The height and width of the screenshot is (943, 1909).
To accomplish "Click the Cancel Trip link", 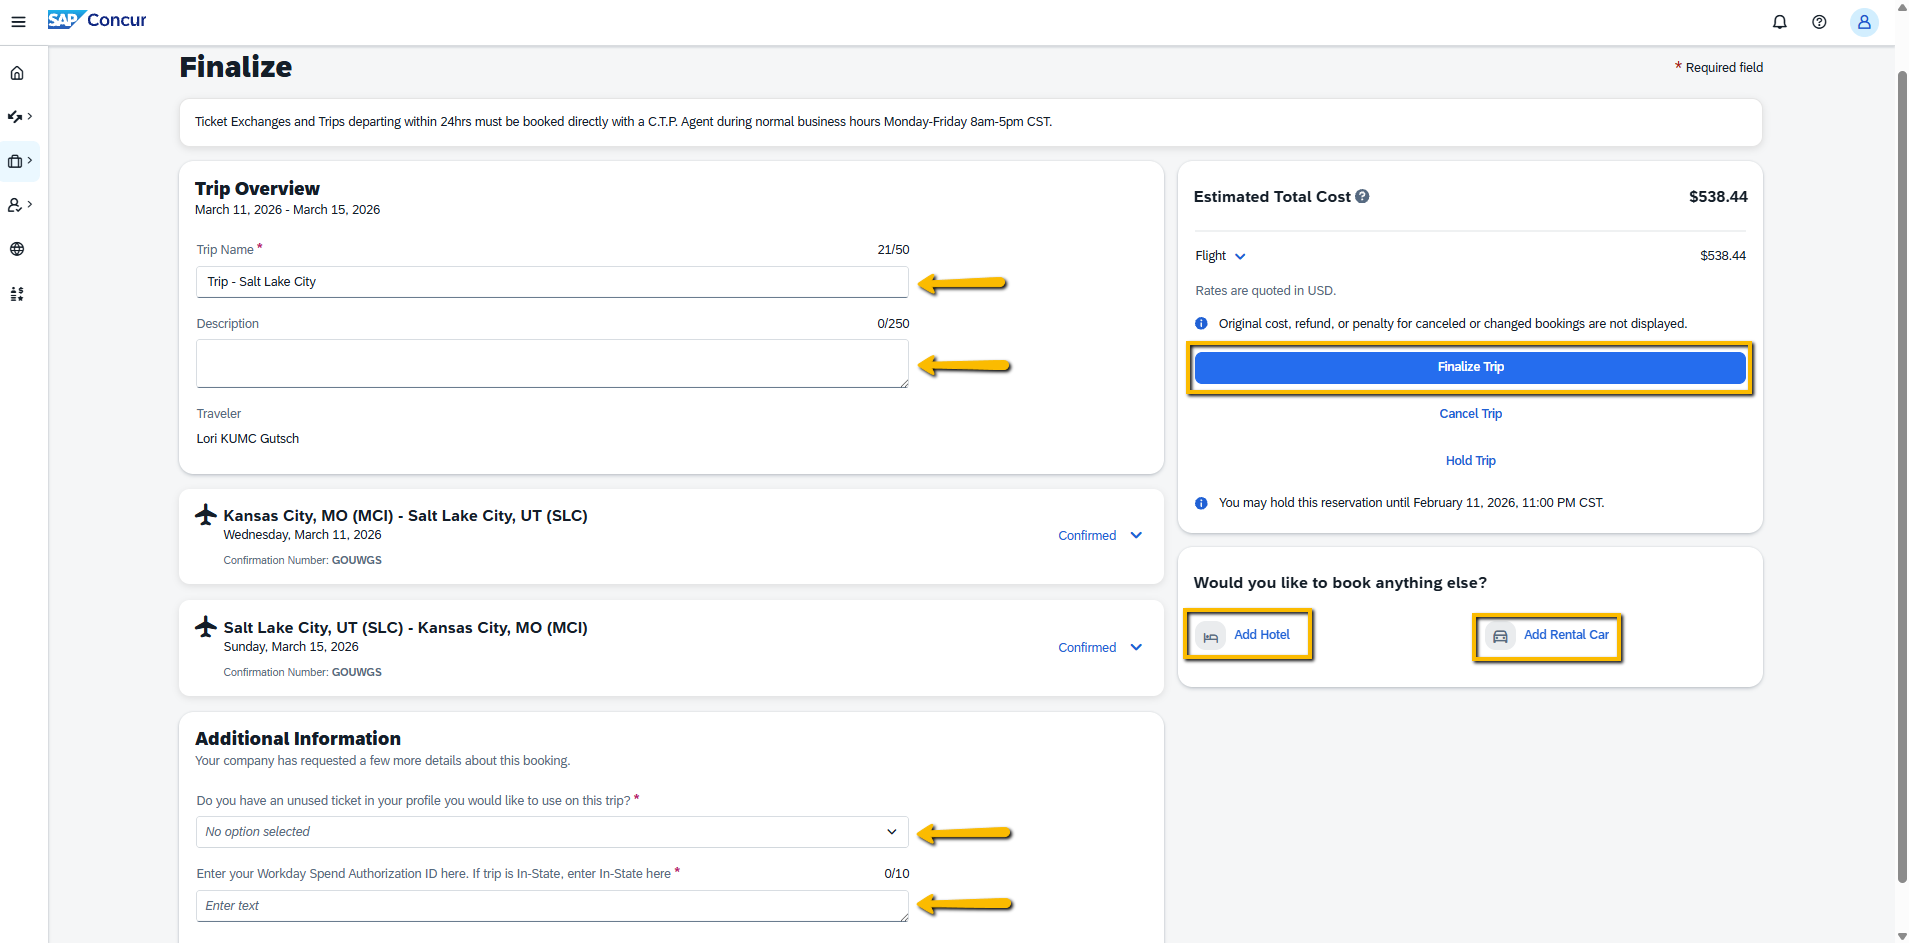I will point(1470,413).
